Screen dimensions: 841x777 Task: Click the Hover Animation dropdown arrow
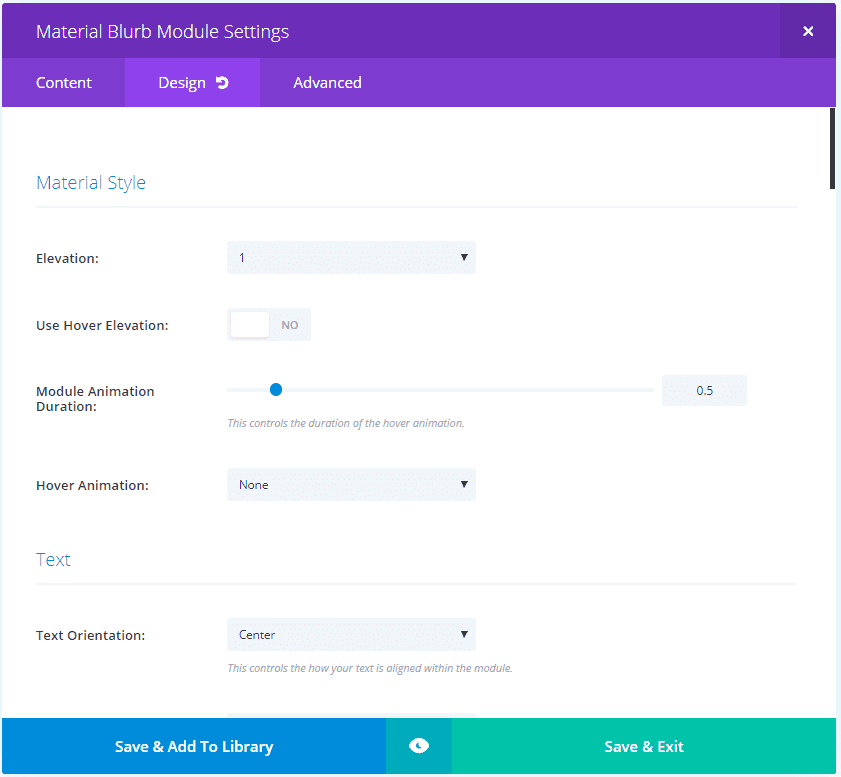point(464,485)
